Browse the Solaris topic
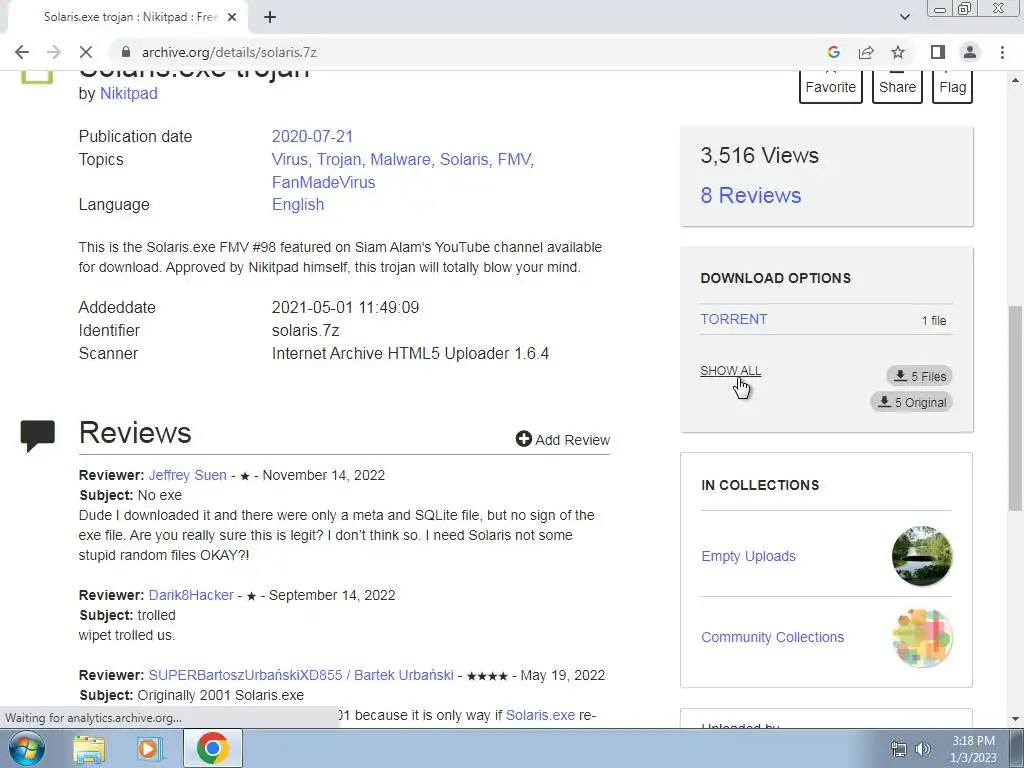Image resolution: width=1024 pixels, height=768 pixels. tap(464, 159)
